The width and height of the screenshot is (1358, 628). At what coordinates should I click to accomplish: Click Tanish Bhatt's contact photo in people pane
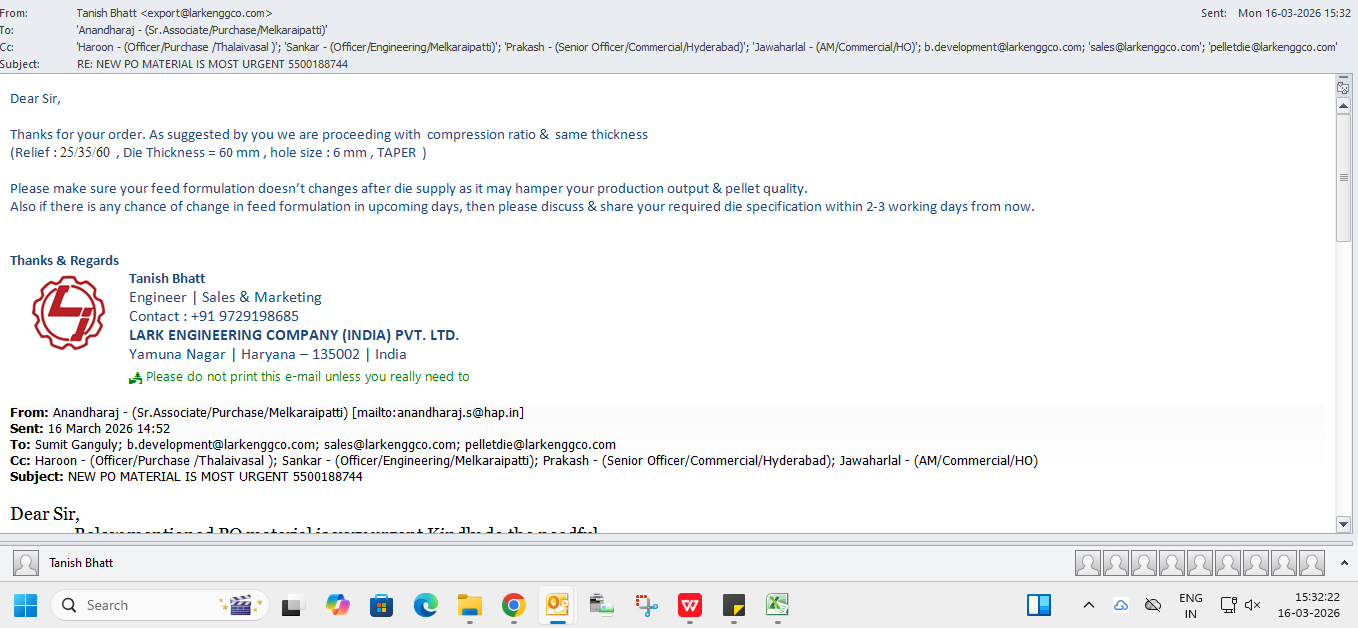coord(26,563)
